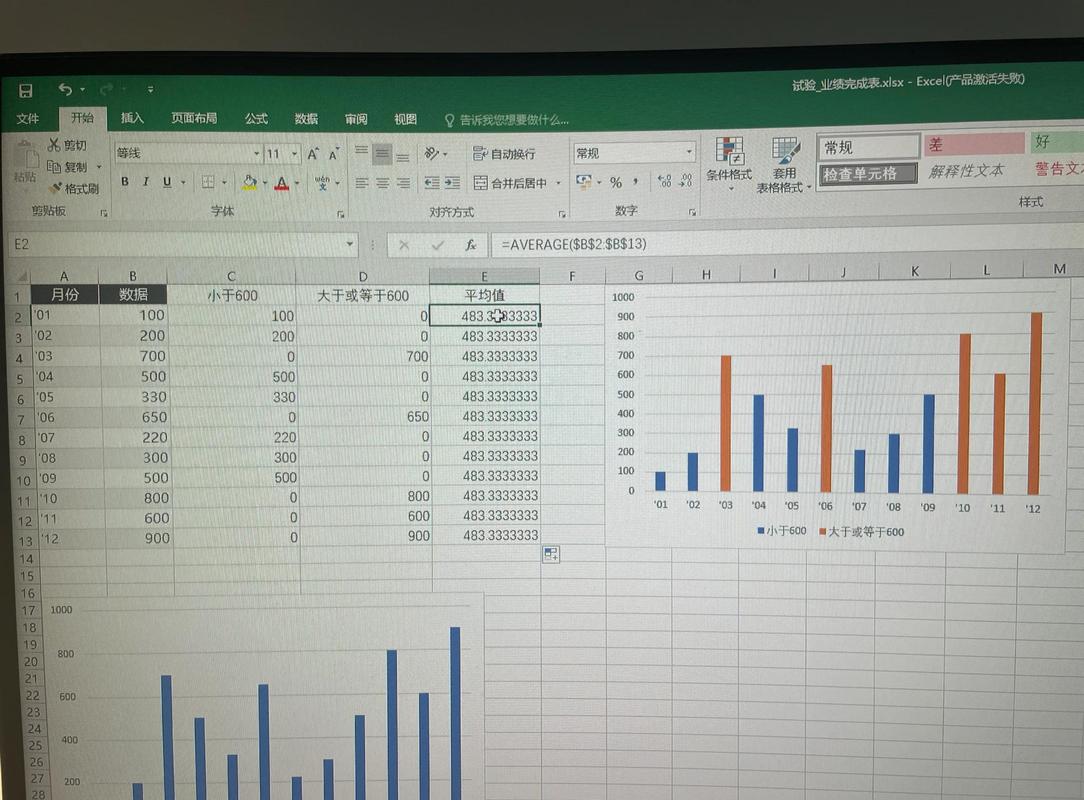Click the Paste (粘贴) clipboard icon
This screenshot has width=1084, height=800.
pyautogui.click(x=25, y=162)
